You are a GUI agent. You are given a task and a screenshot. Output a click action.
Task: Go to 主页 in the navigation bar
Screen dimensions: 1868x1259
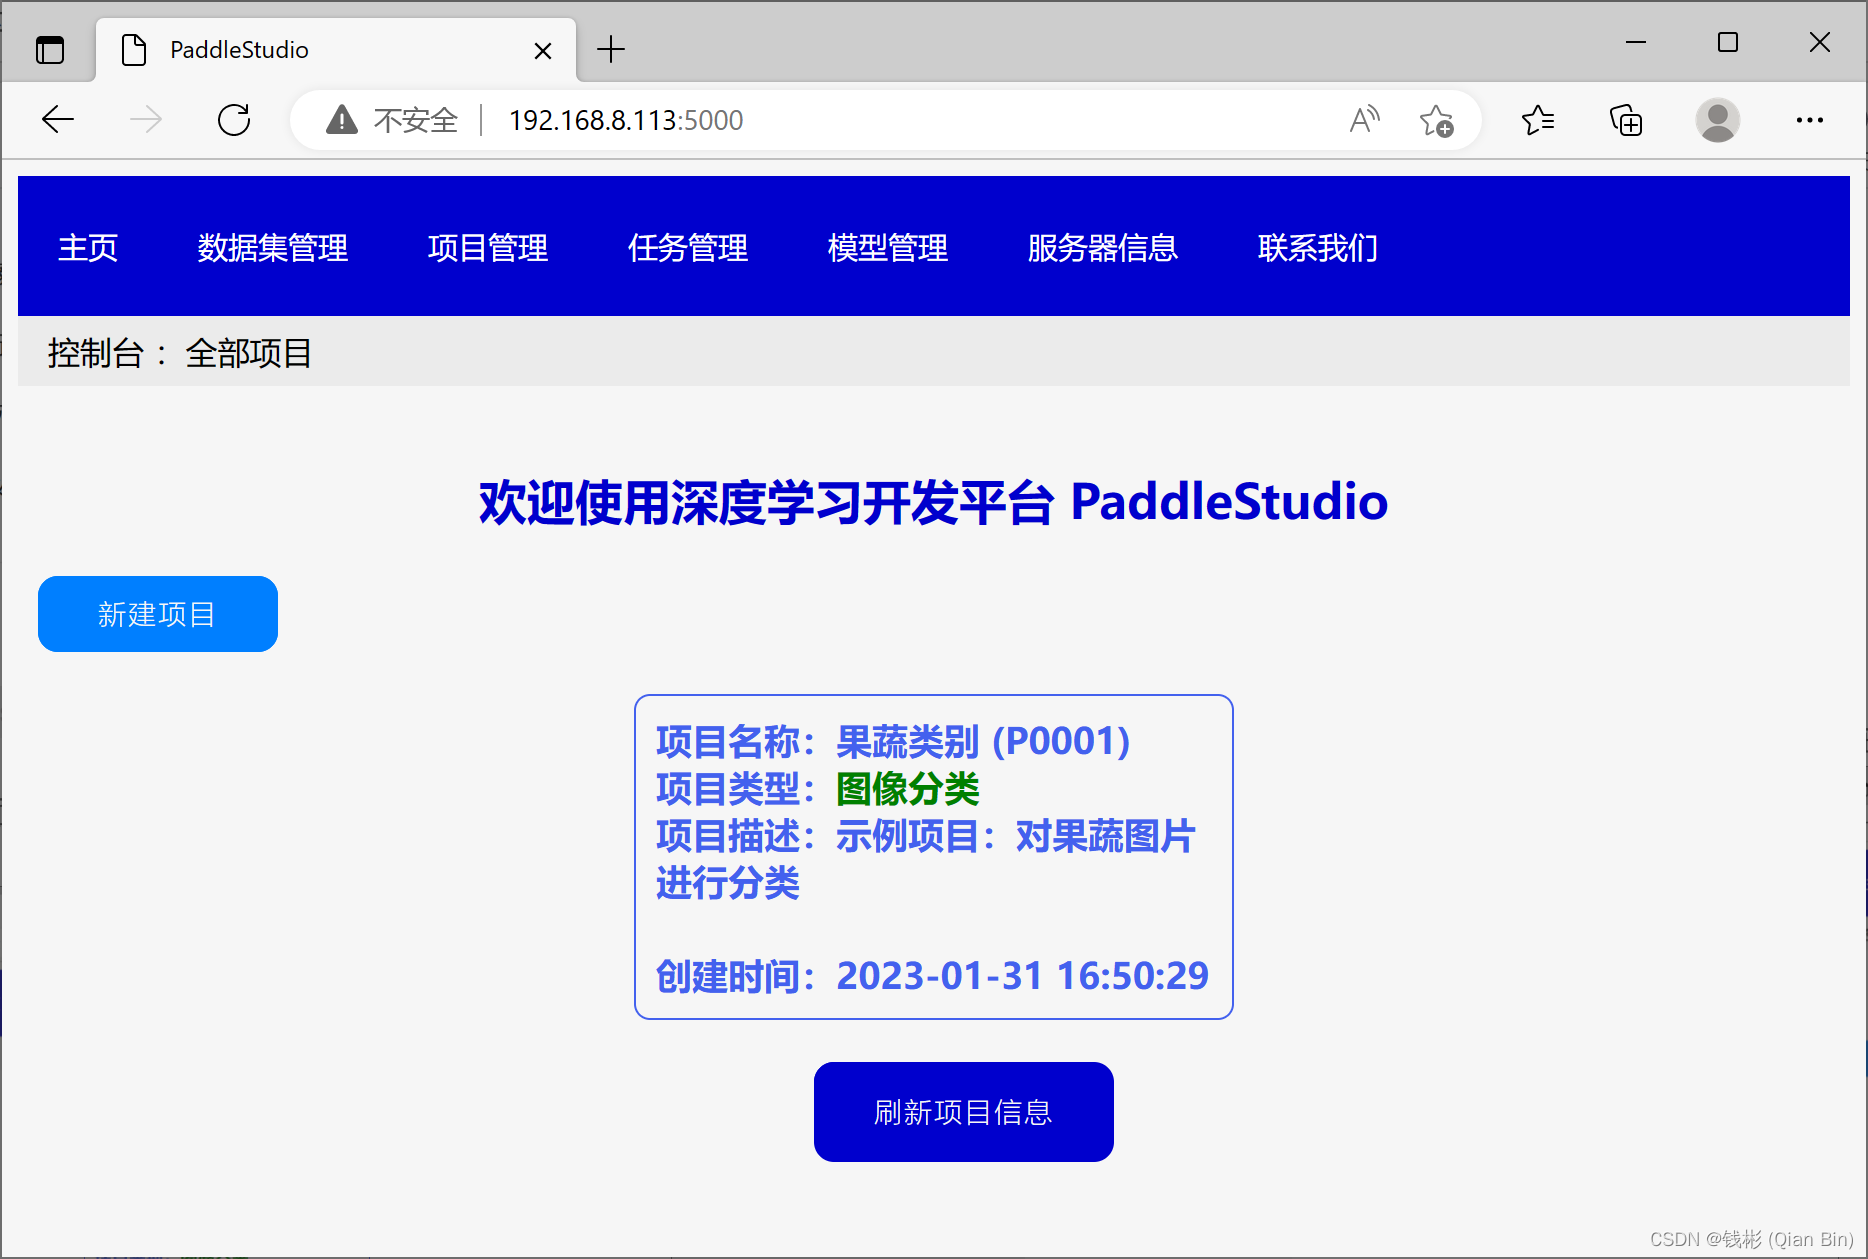[88, 247]
